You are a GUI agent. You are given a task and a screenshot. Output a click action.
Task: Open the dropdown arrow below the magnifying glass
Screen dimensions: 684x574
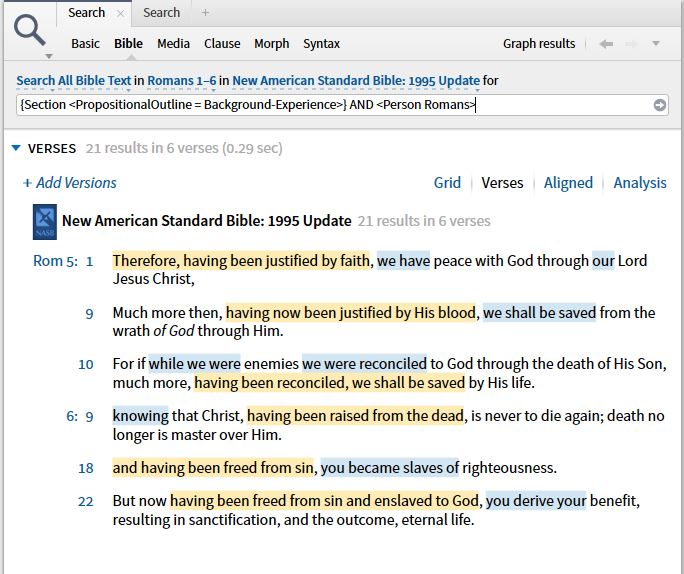pyautogui.click(x=49, y=56)
